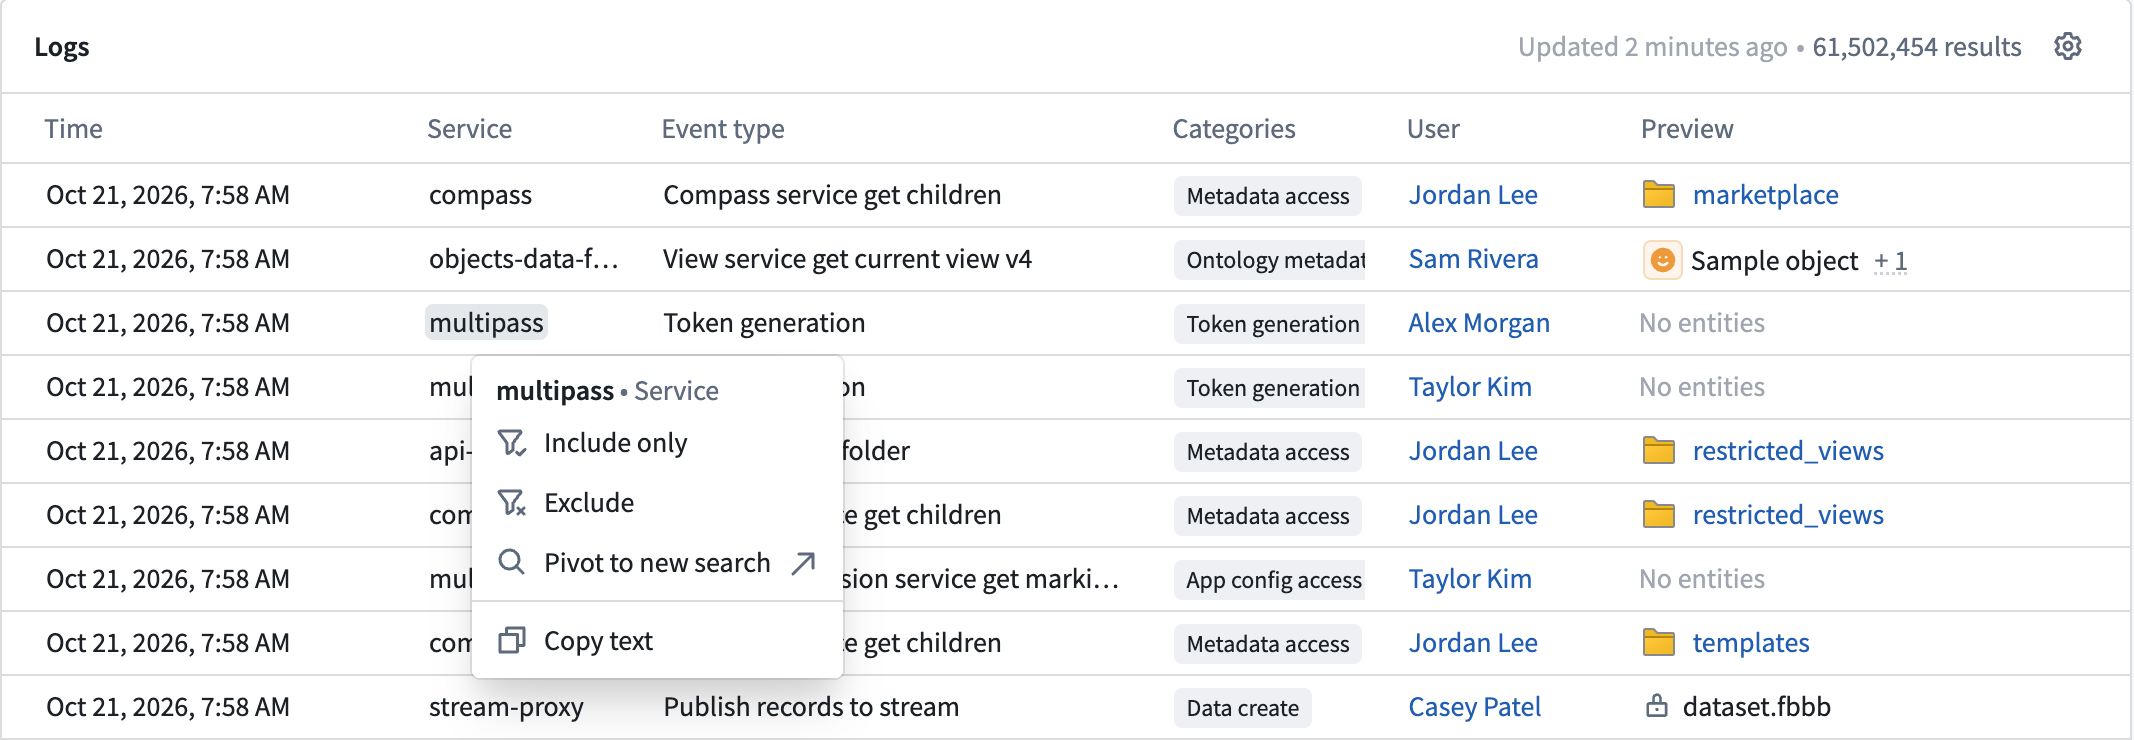The image size is (2134, 740).
Task: Click the Data create category tag
Action: pos(1242,708)
